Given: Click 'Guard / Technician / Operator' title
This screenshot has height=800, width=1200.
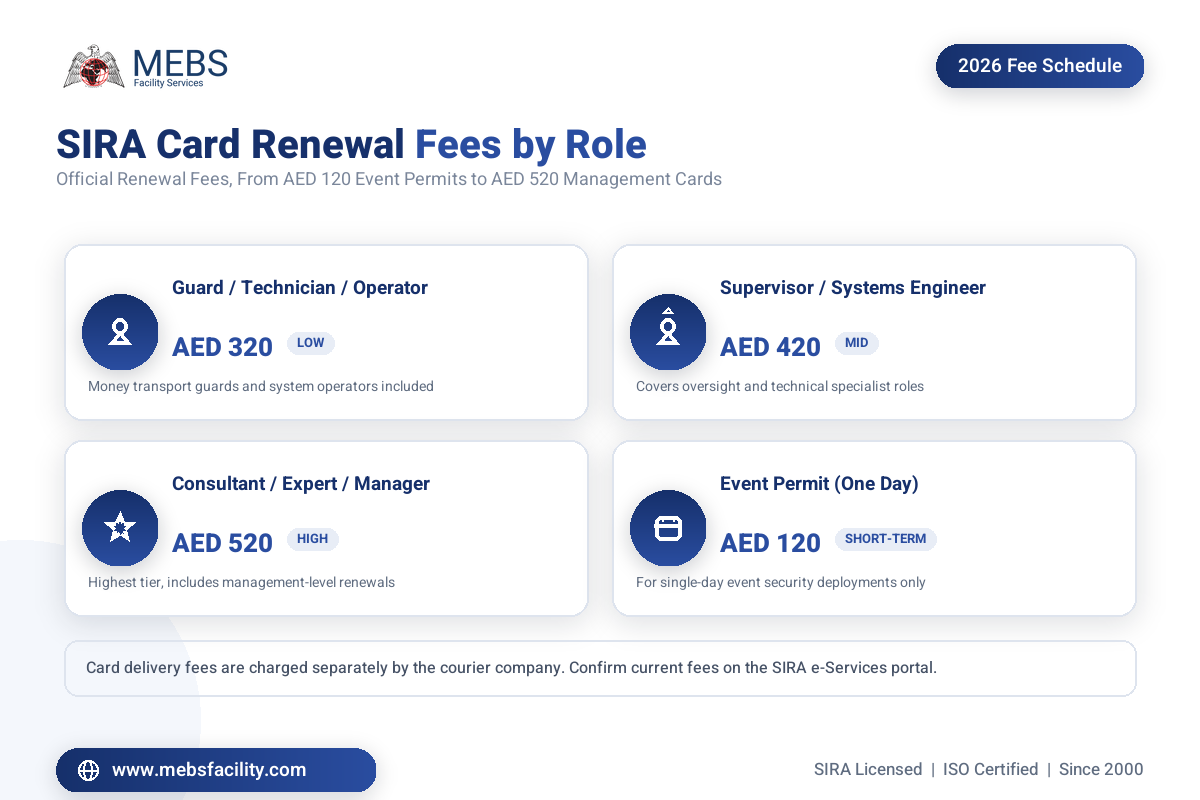Looking at the screenshot, I should pos(300,288).
